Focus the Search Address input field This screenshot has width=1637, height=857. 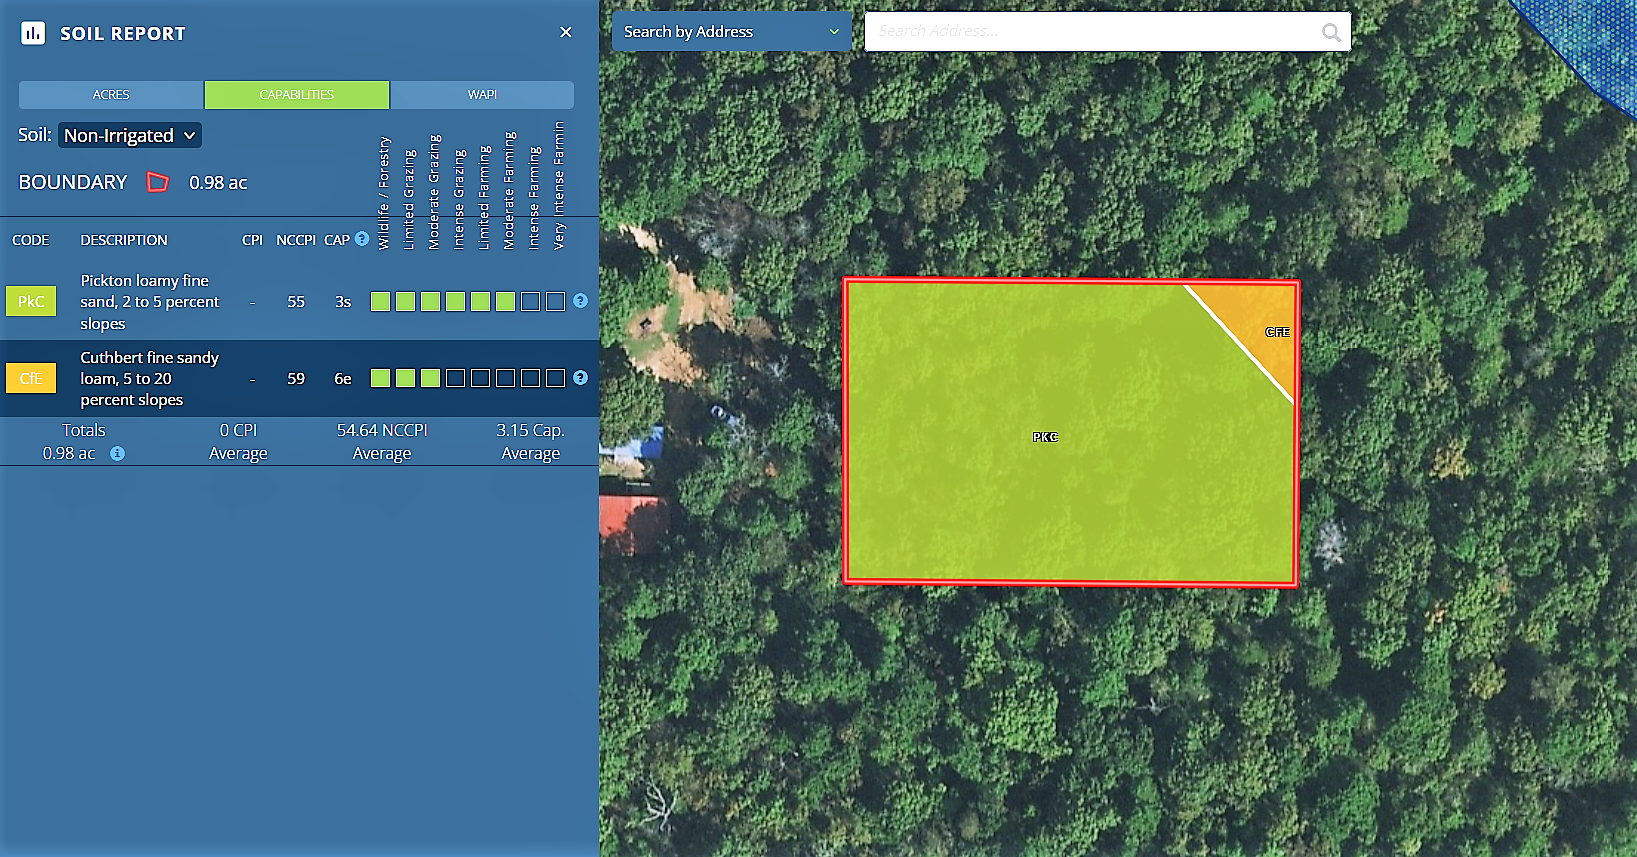point(1095,32)
